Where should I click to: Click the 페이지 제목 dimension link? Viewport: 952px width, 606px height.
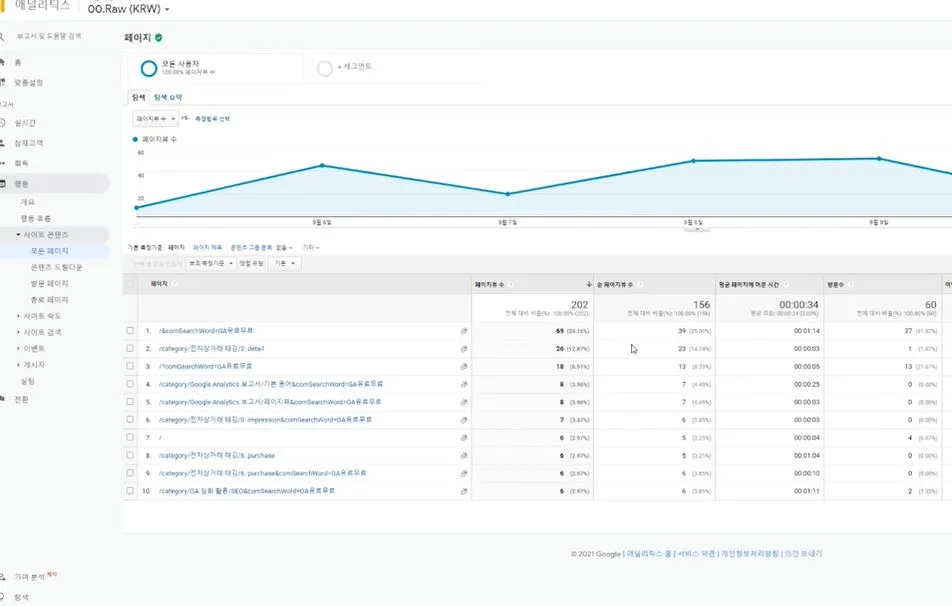coord(208,248)
